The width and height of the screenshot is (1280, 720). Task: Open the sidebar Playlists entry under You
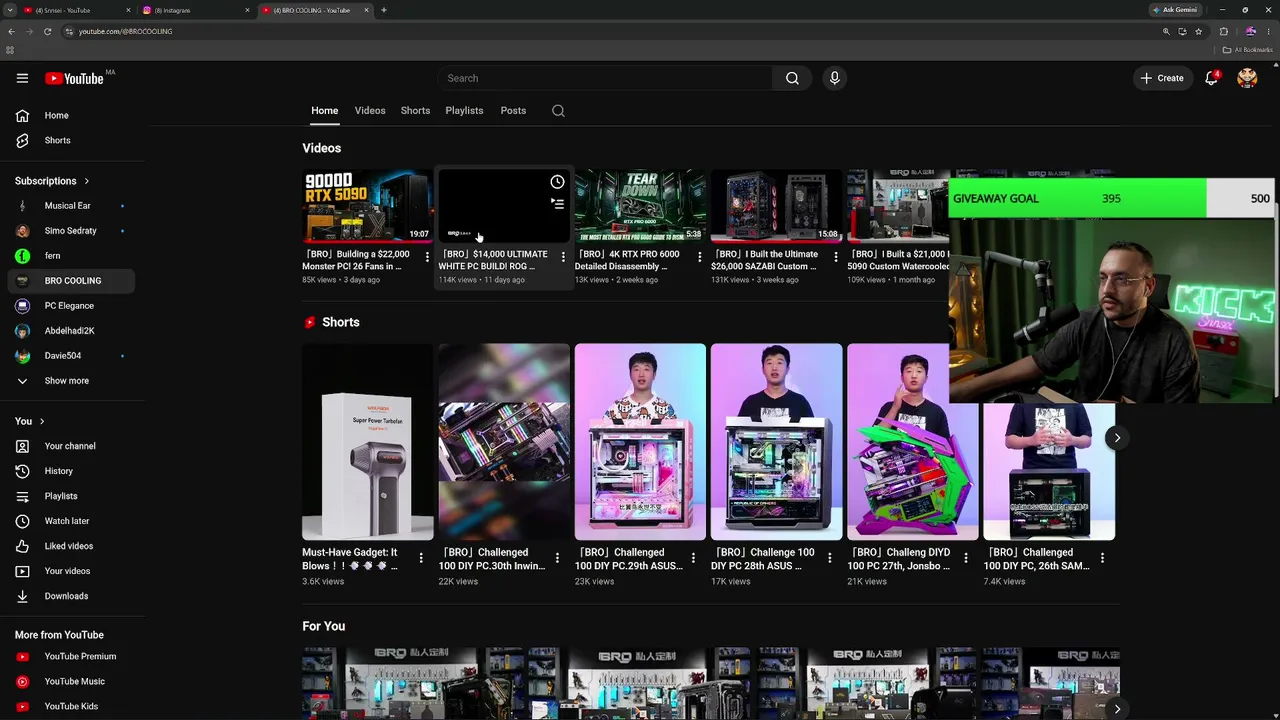[72, 496]
